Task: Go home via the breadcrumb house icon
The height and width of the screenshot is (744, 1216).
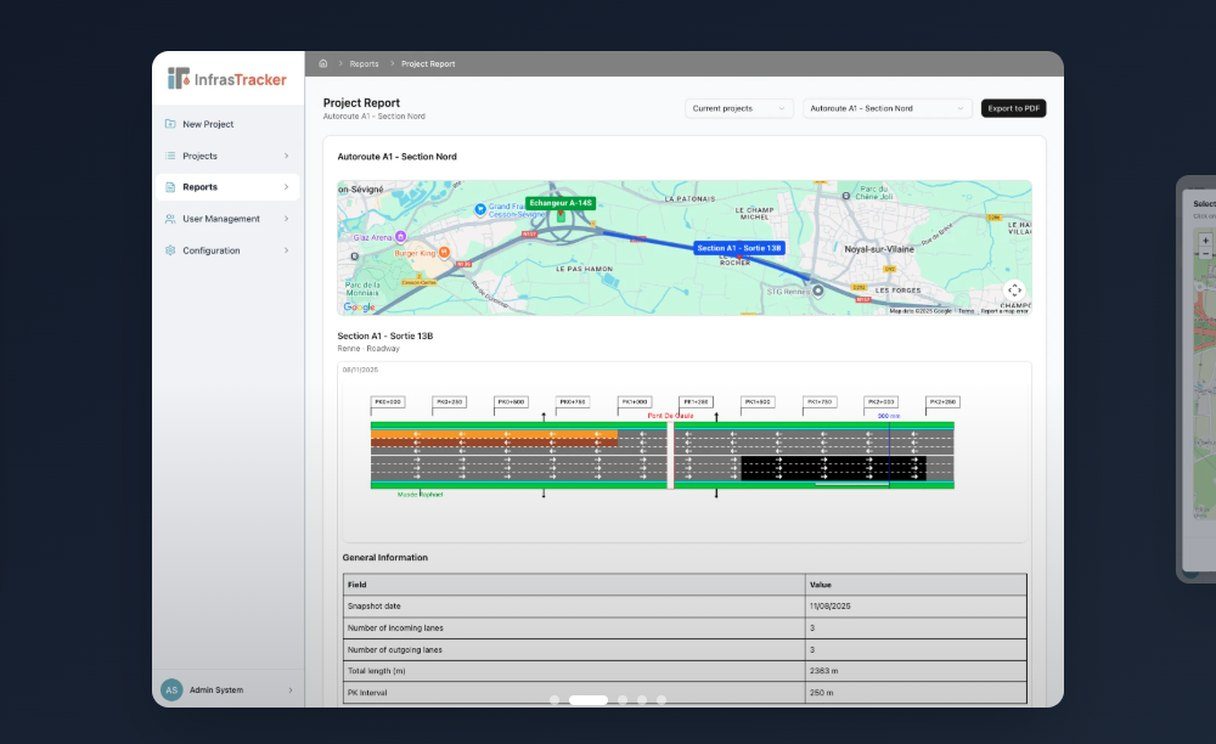Action: (323, 64)
